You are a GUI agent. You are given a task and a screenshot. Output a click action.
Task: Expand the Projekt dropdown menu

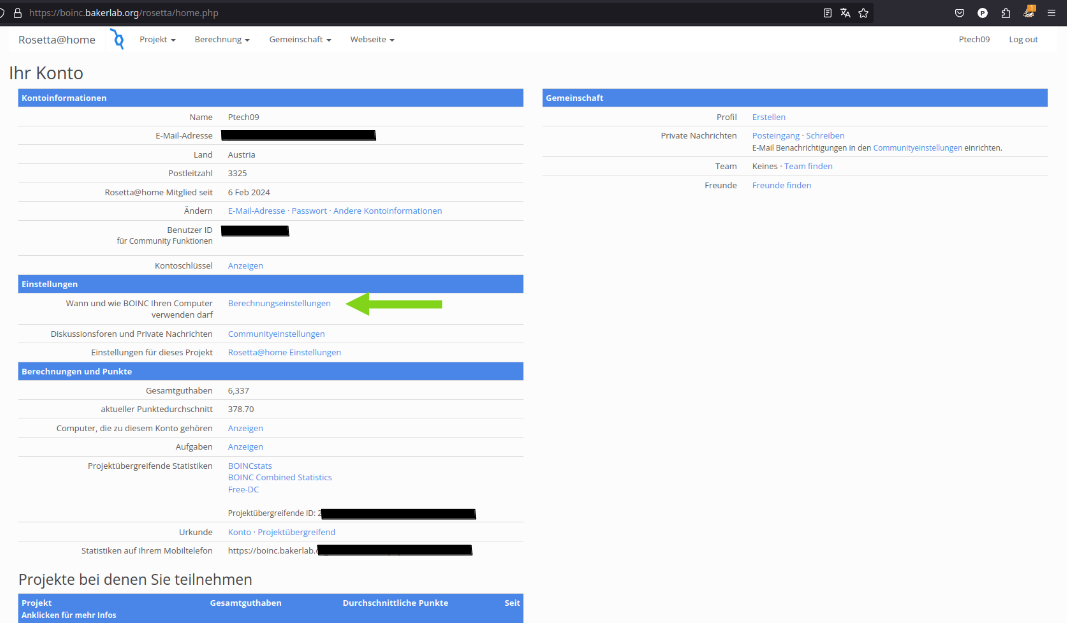(157, 40)
